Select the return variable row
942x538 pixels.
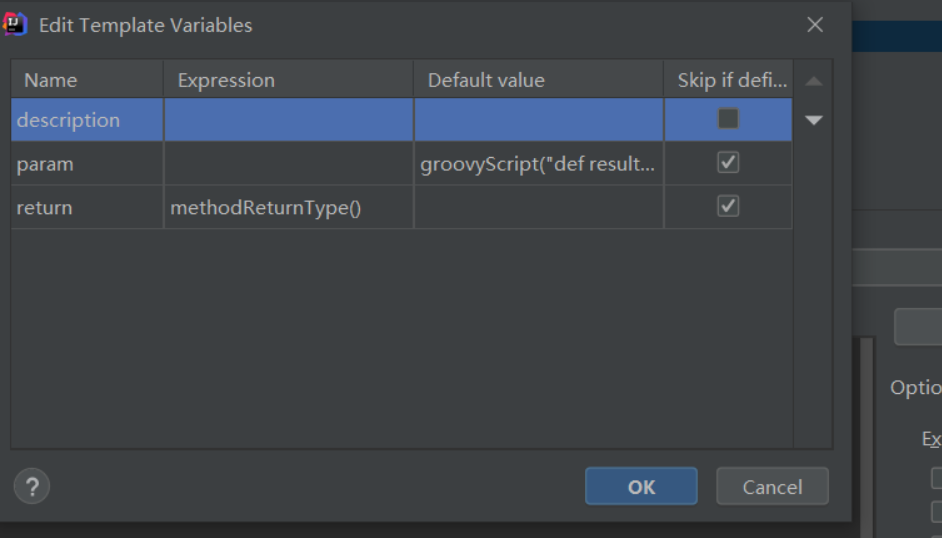pyautogui.click(x=401, y=207)
